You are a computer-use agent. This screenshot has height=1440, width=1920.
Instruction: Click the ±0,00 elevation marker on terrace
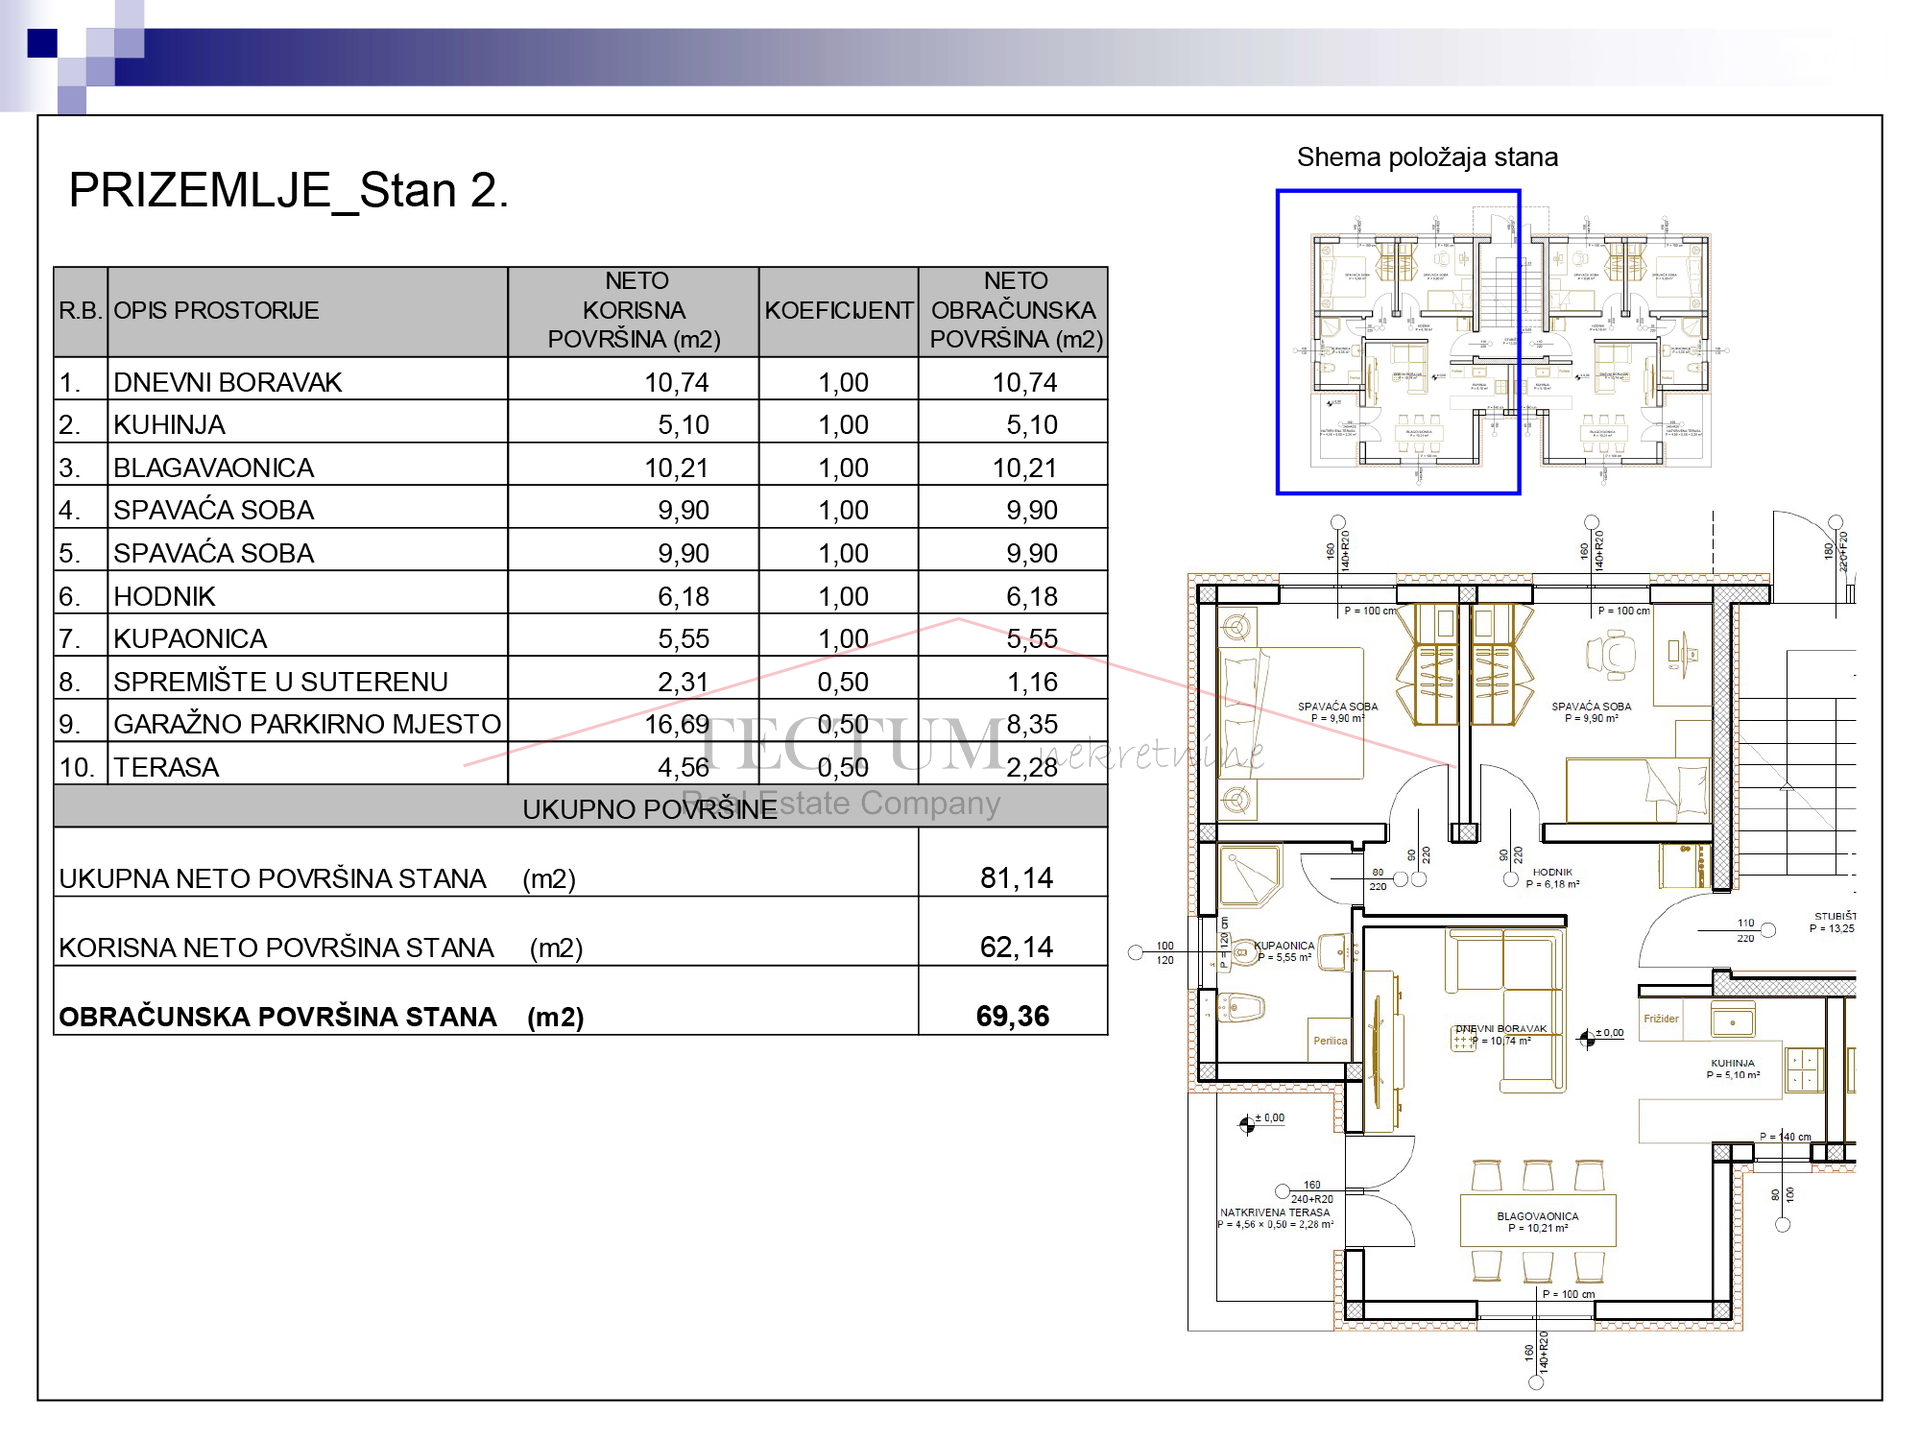click(1247, 1125)
